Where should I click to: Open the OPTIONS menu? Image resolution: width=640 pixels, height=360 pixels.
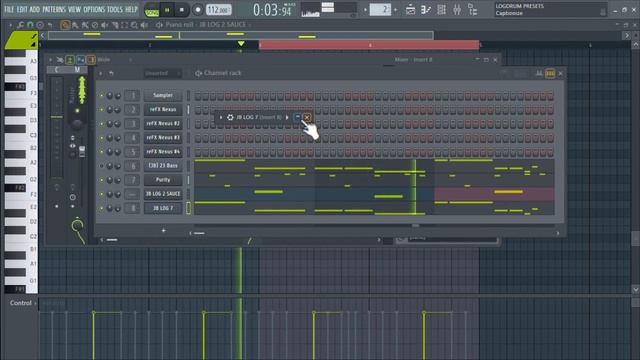pyautogui.click(x=94, y=9)
